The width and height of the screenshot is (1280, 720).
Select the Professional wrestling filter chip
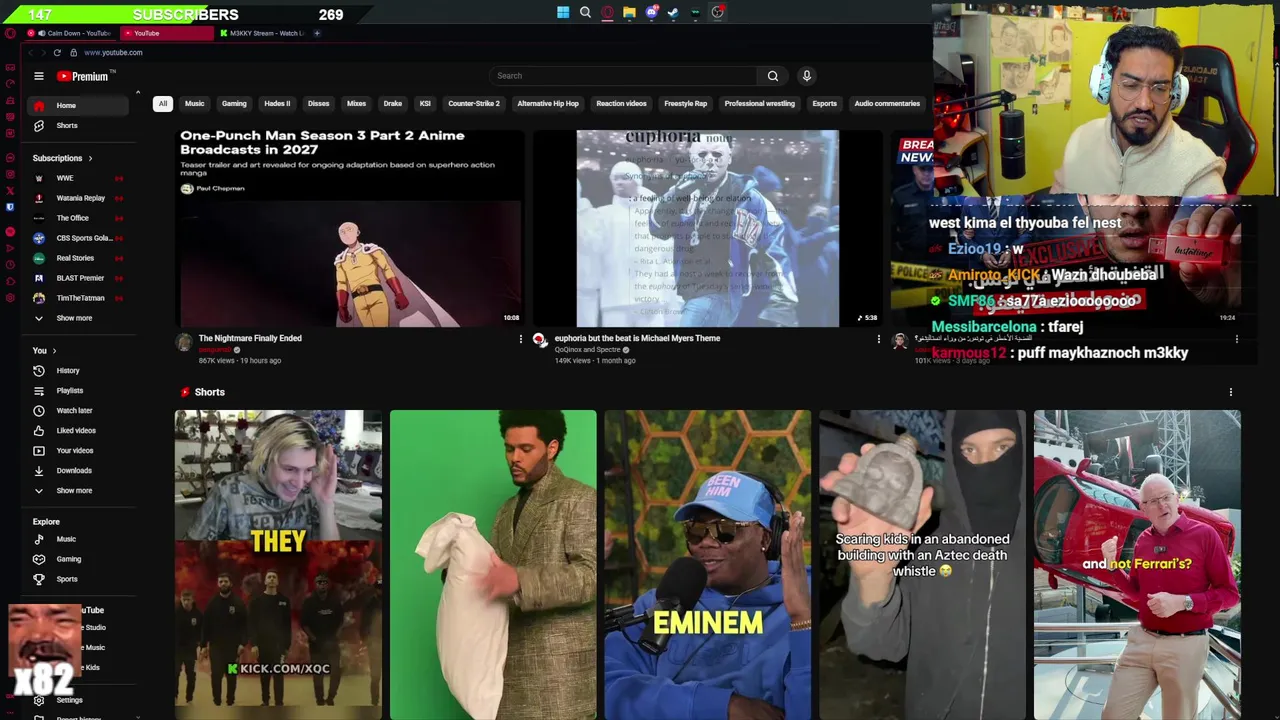coord(760,103)
